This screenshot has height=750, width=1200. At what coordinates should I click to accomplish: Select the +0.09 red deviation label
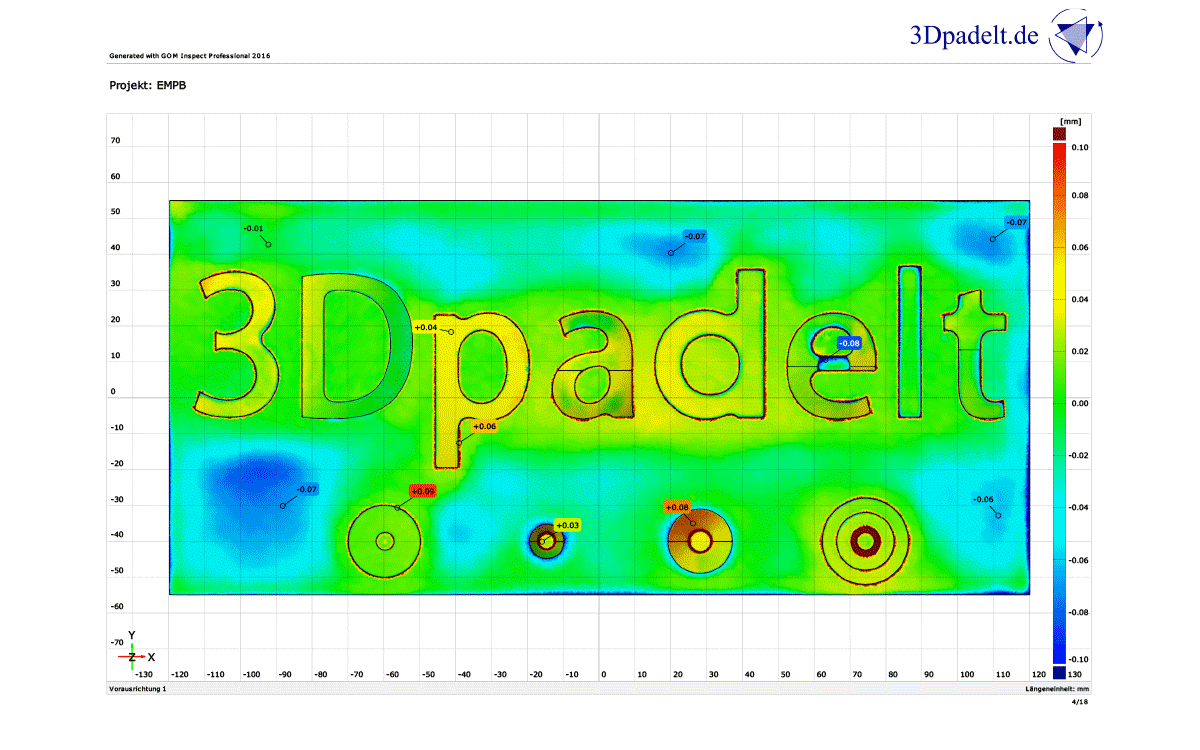[x=423, y=491]
